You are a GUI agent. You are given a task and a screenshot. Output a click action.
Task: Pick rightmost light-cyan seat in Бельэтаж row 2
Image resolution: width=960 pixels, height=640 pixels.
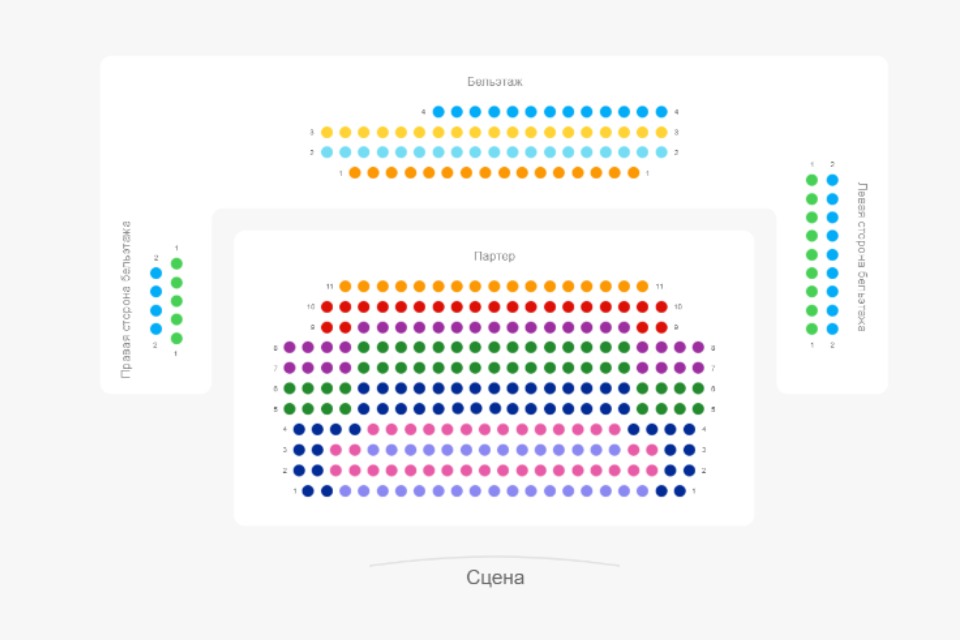point(661,152)
